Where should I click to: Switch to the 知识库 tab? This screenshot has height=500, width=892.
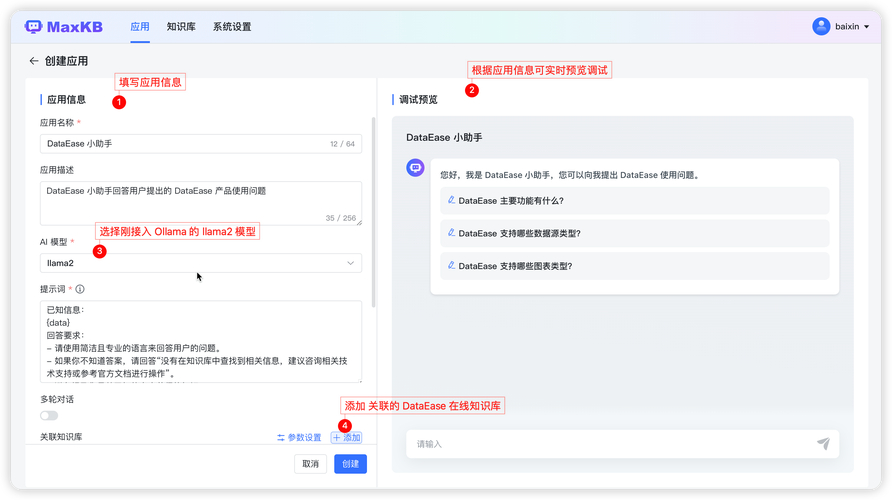pyautogui.click(x=181, y=27)
